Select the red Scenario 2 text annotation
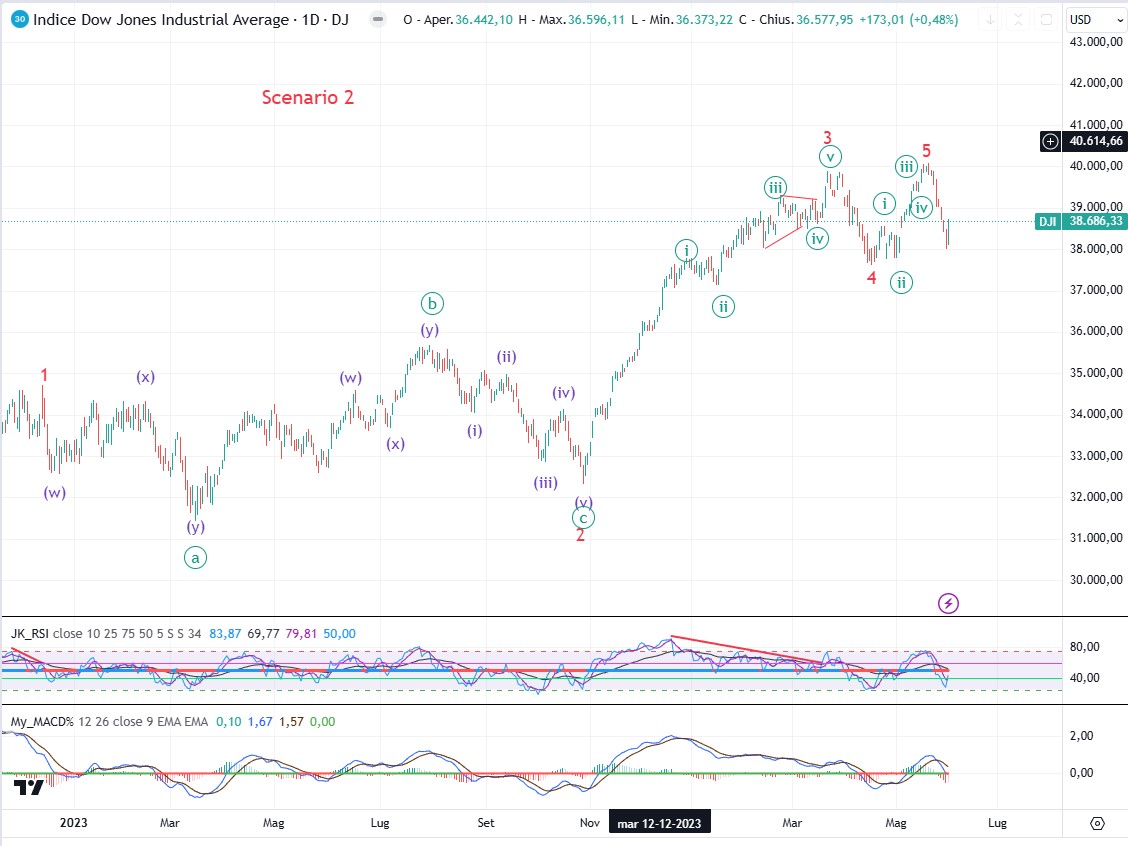The height and width of the screenshot is (846, 1128). coord(307,97)
